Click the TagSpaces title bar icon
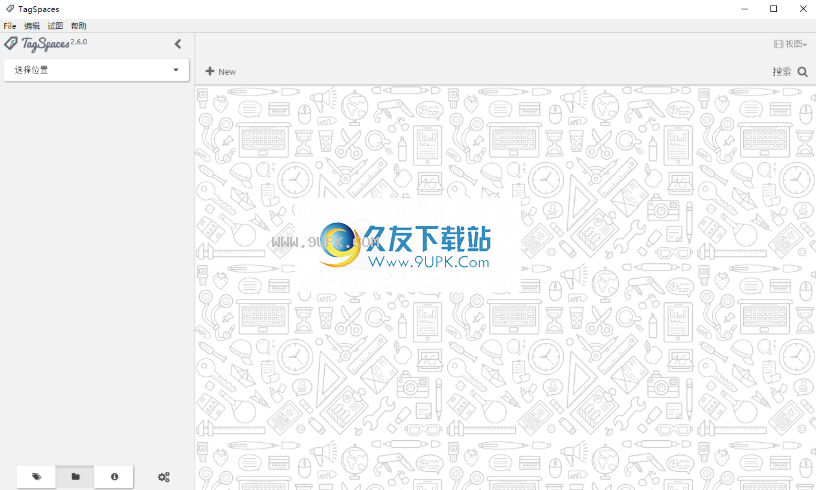The height and width of the screenshot is (490, 816). click(x=10, y=9)
